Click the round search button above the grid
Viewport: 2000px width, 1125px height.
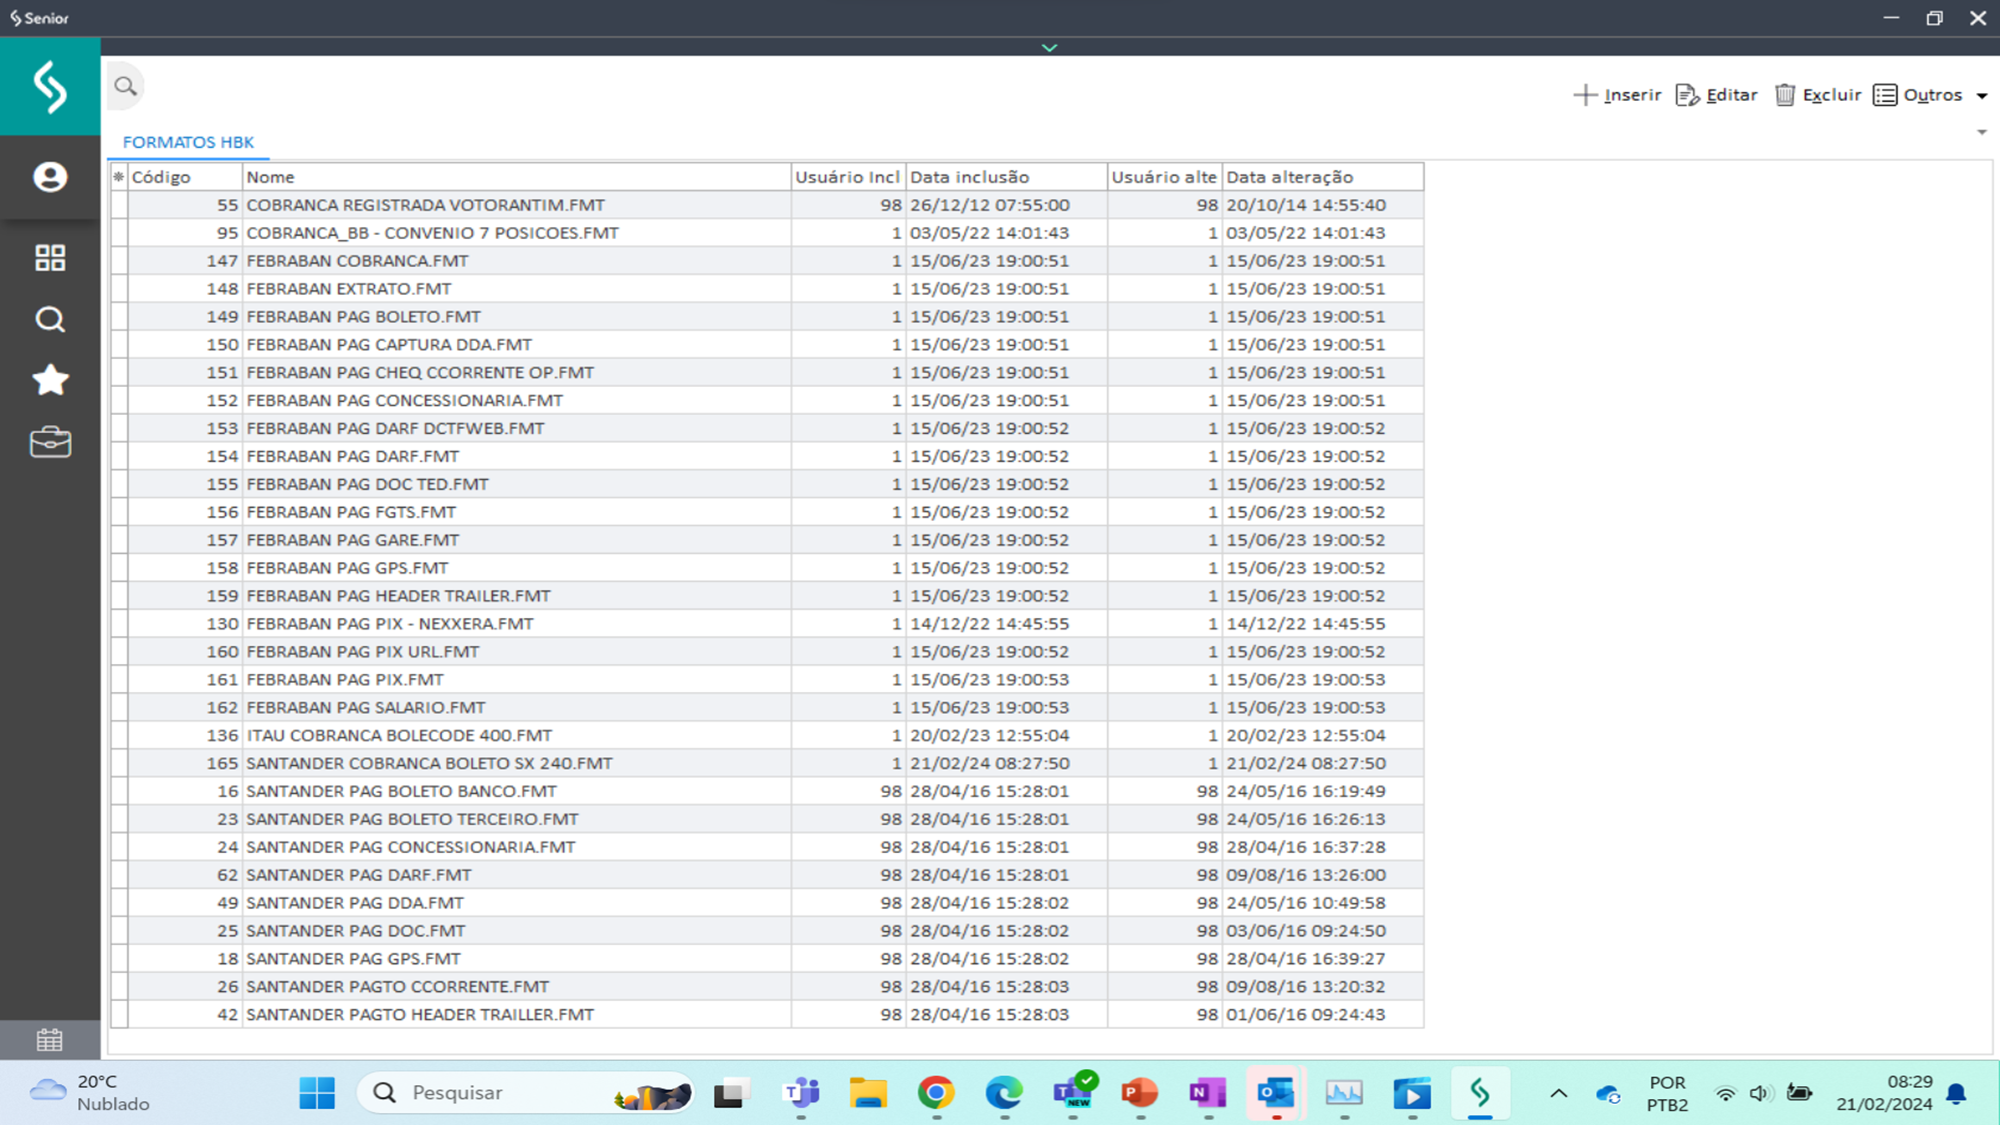125,86
